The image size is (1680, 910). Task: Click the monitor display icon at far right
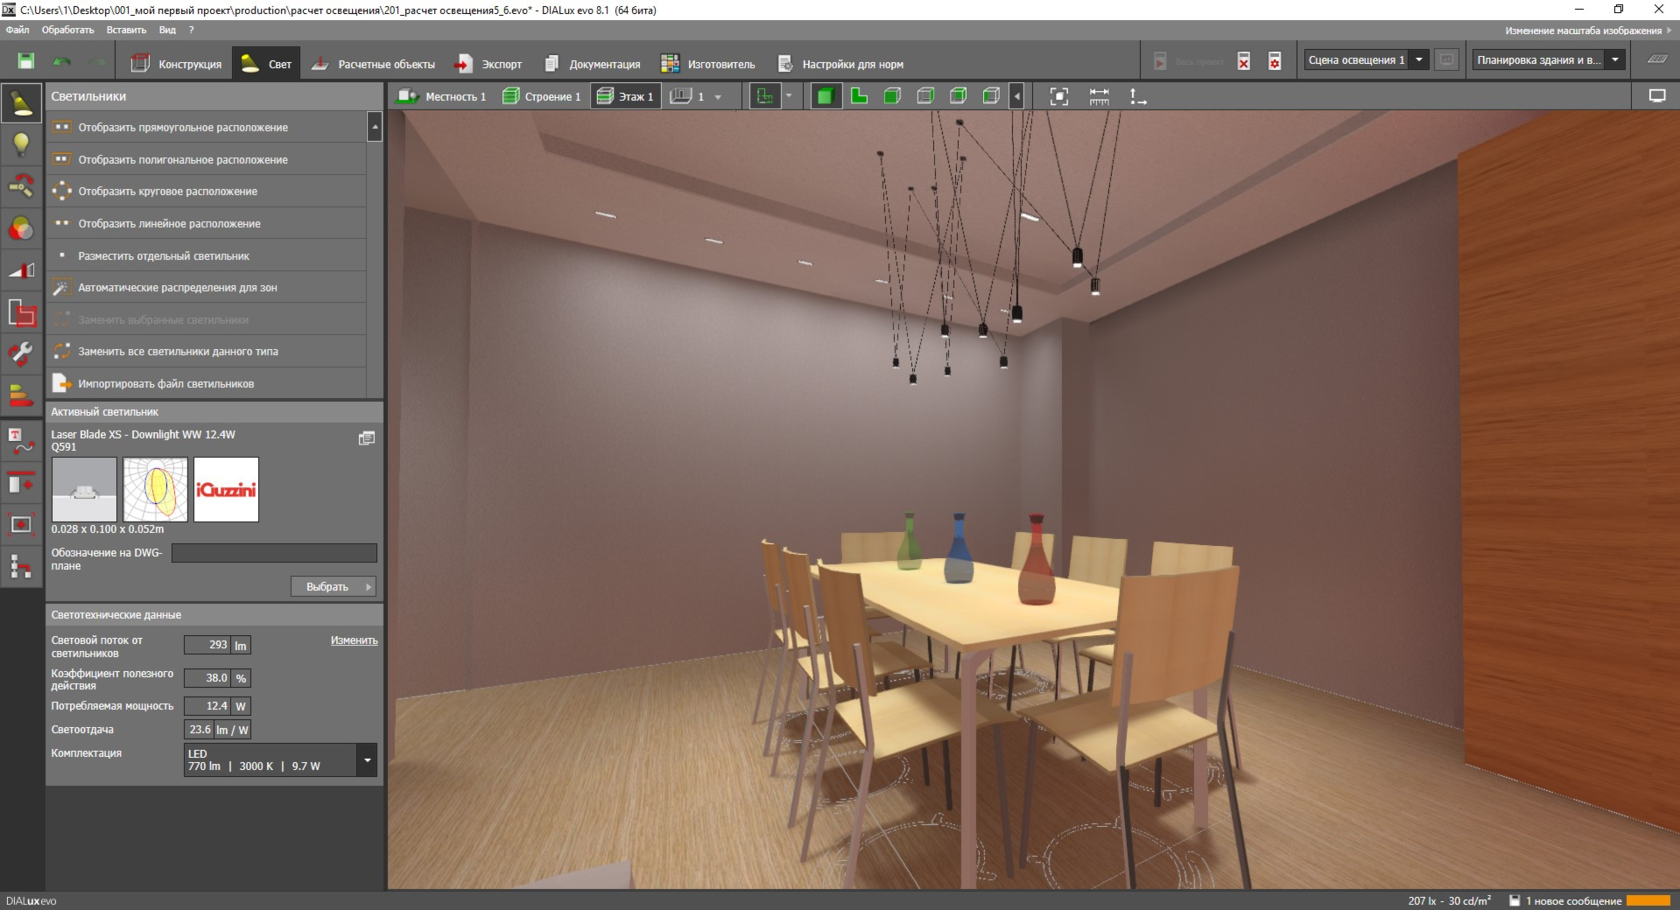pos(1657,96)
